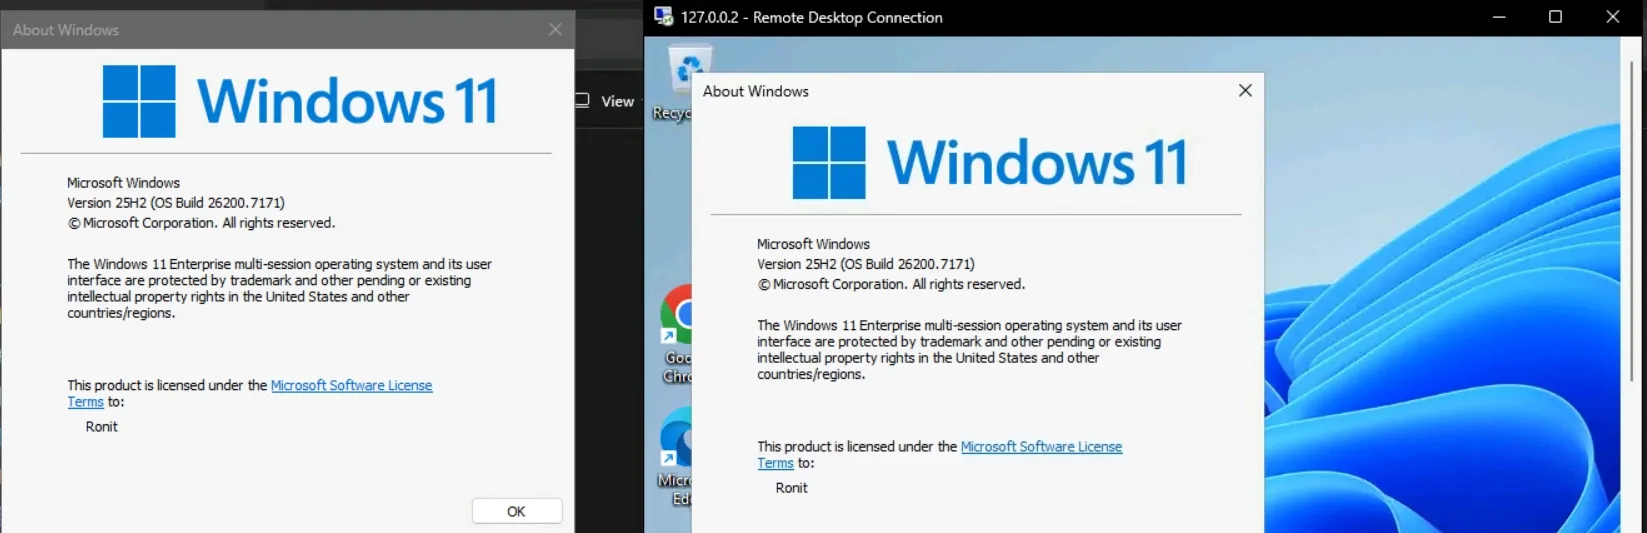This screenshot has width=1647, height=533.
Task: Click the Terms link in the local dialog
Action: (x=85, y=402)
